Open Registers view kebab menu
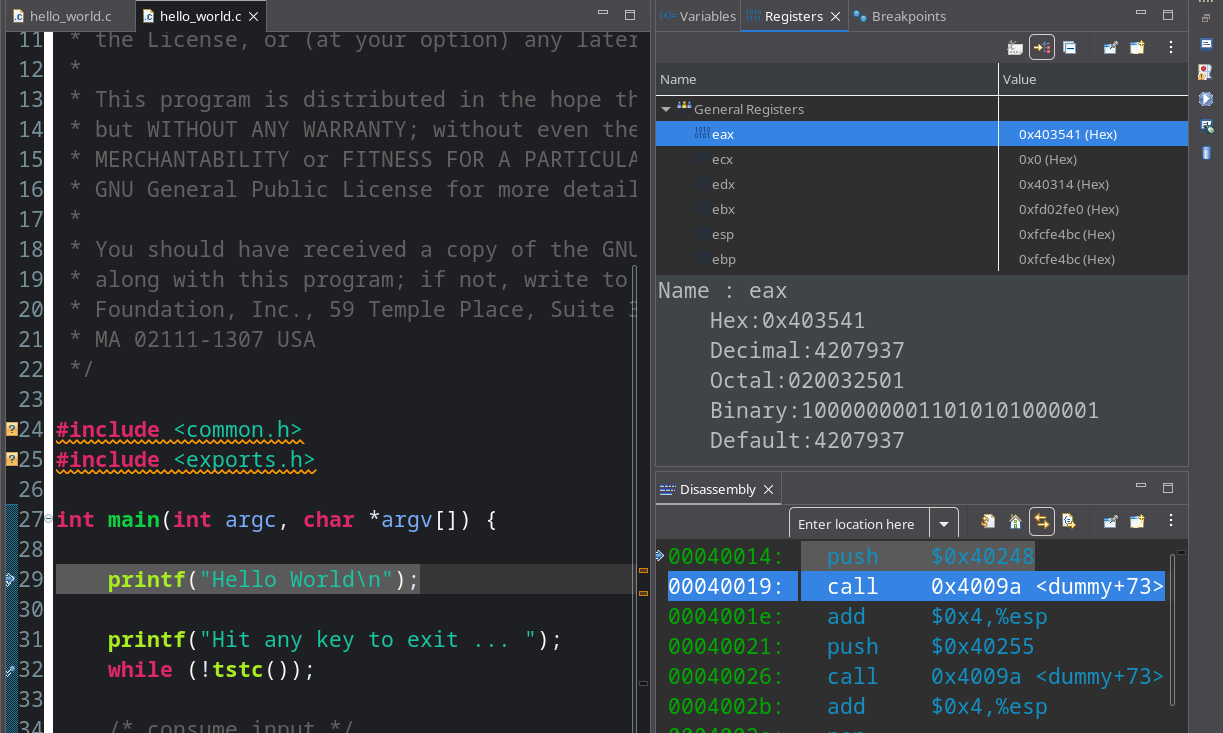The image size is (1223, 733). (1171, 47)
